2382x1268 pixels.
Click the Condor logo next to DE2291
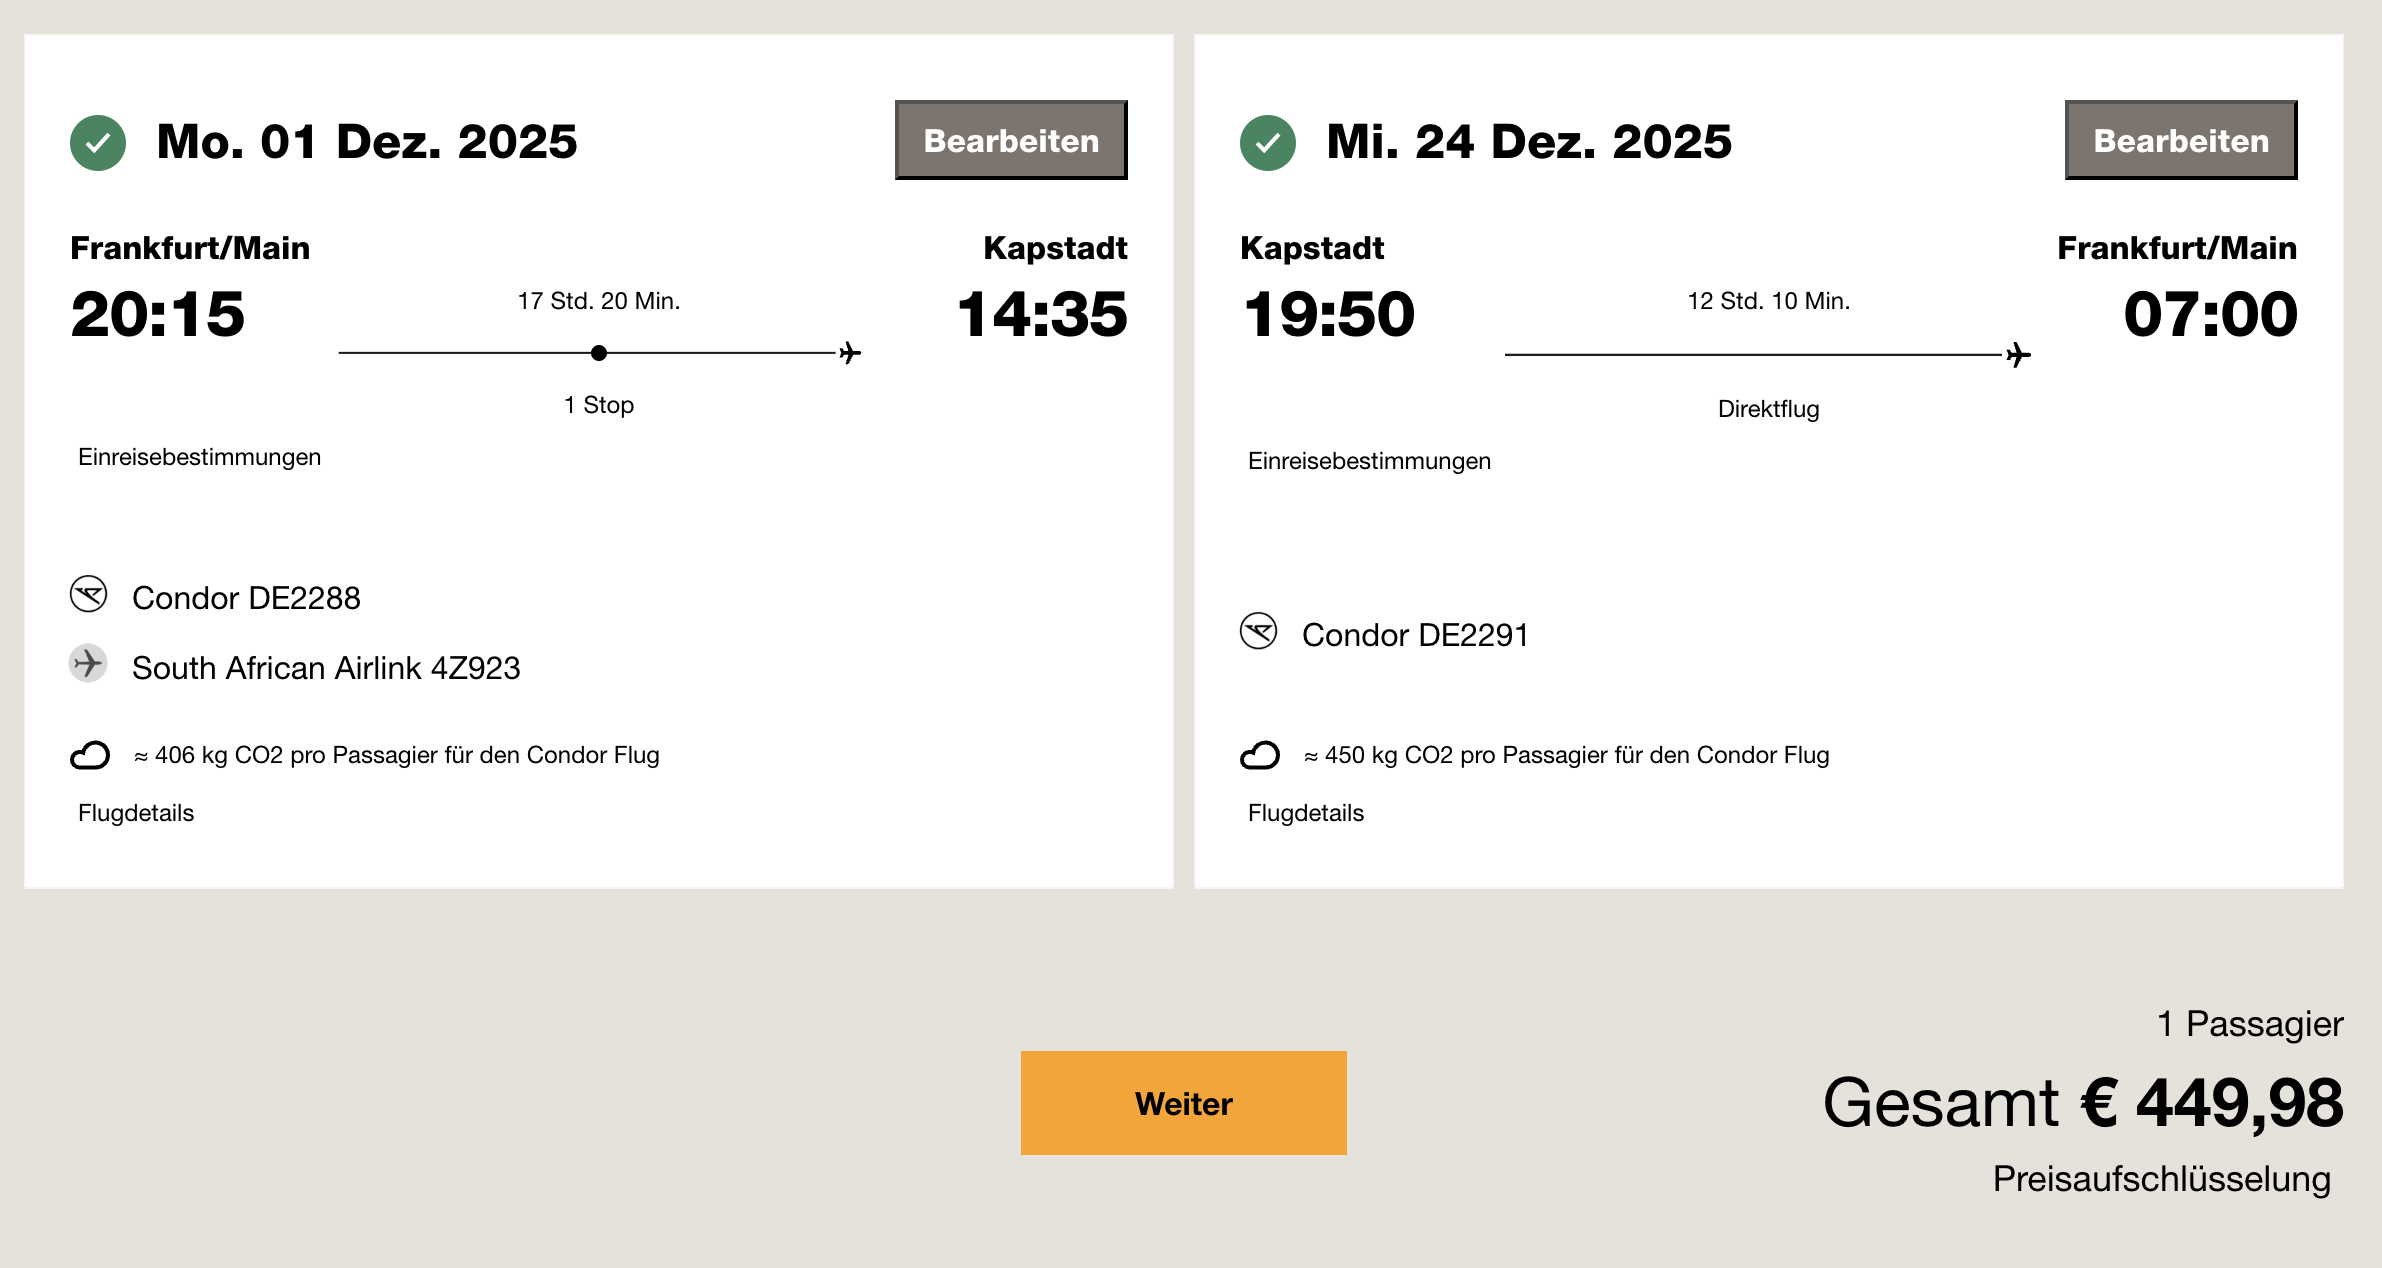(1258, 631)
